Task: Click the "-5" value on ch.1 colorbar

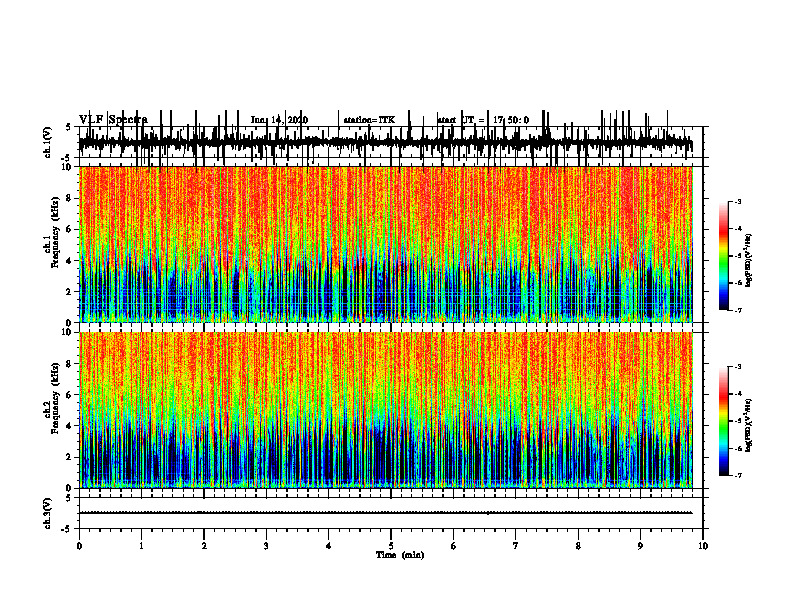Action: pos(738,256)
